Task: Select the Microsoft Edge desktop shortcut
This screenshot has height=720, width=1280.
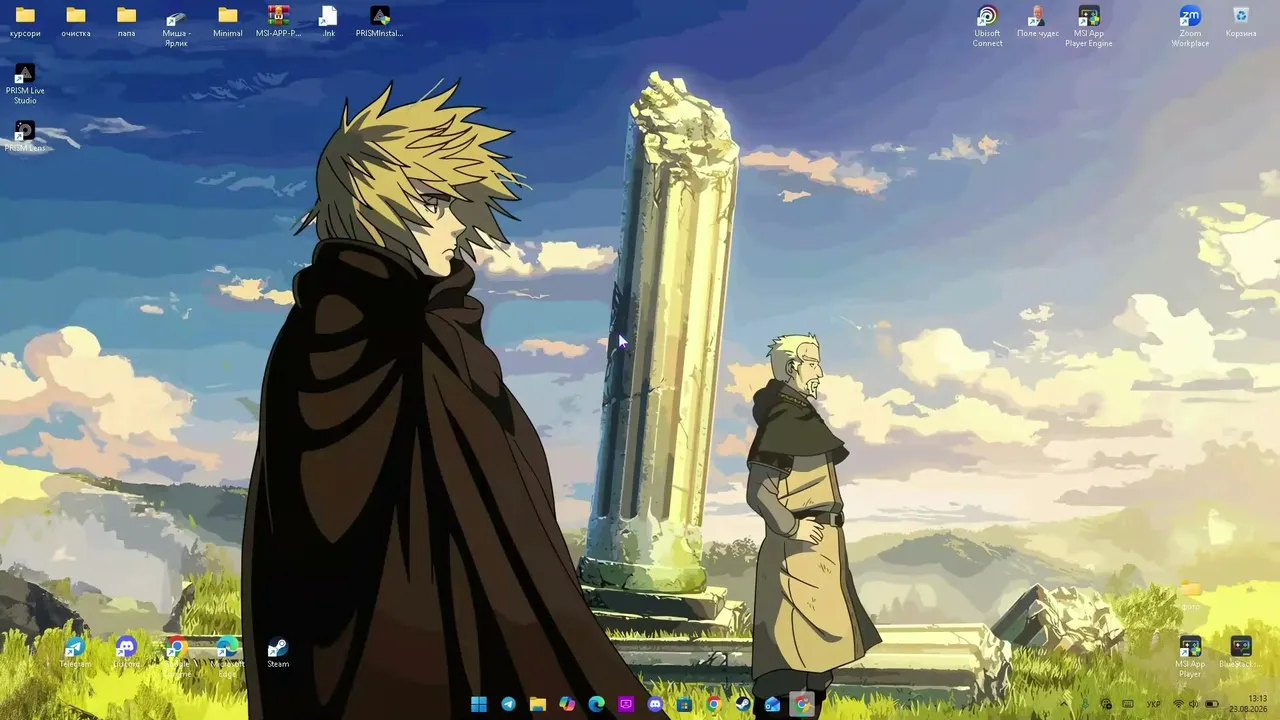Action: click(227, 657)
